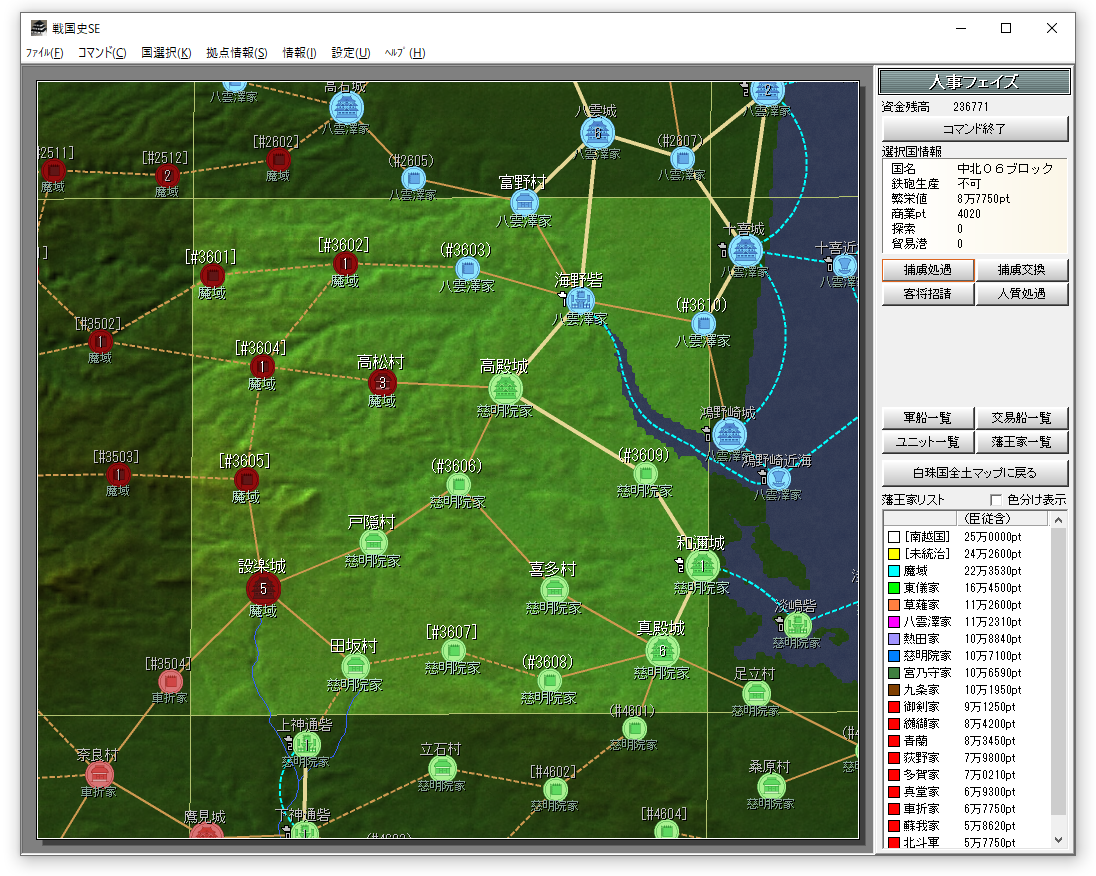Image resolution: width=1096 pixels, height=876 pixels.
Task: Enable the 色分け表示 checkbox
Action: [996, 500]
